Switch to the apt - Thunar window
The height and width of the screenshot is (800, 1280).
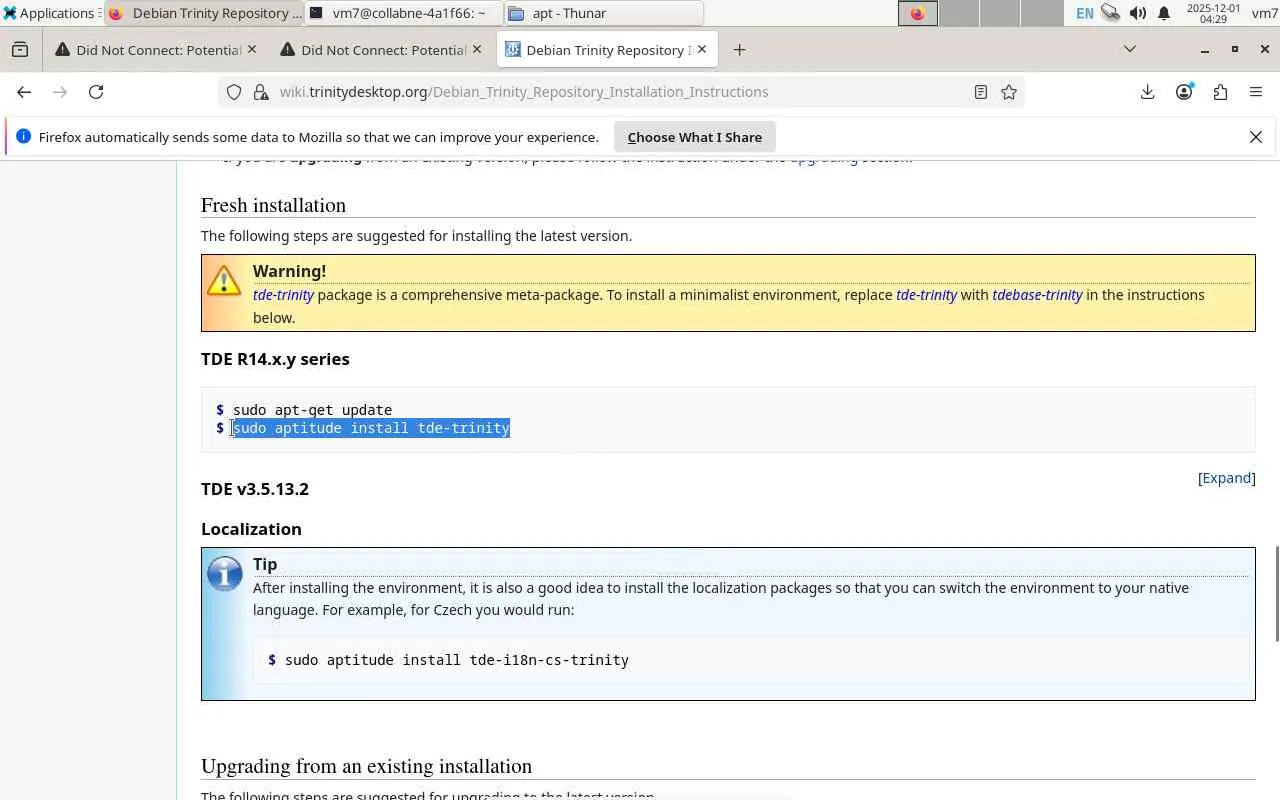(x=604, y=13)
